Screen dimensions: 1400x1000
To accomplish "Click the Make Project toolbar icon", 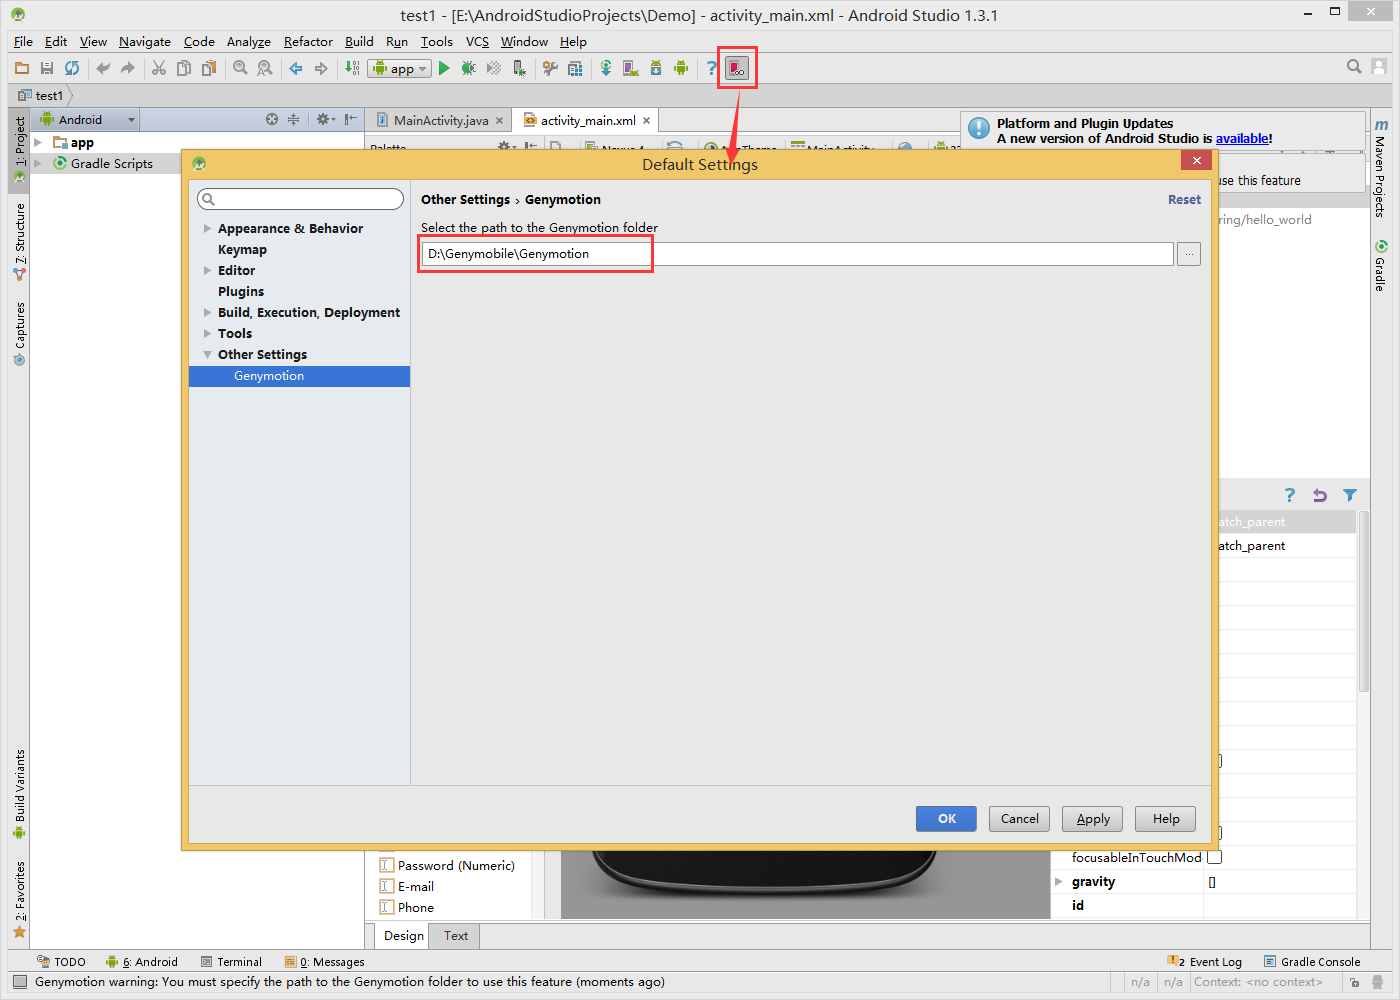I will (352, 68).
